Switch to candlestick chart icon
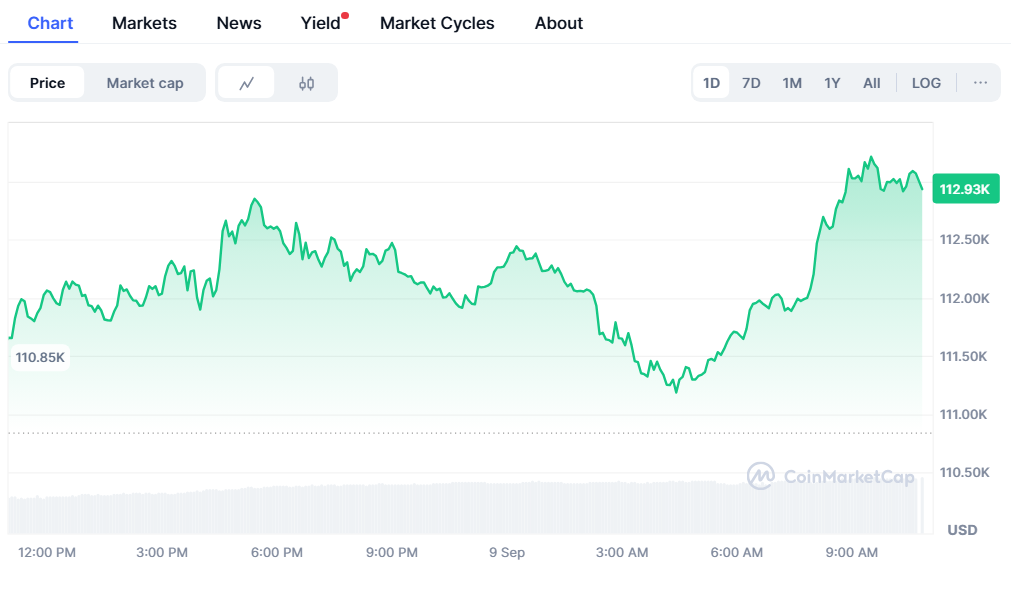 (306, 83)
